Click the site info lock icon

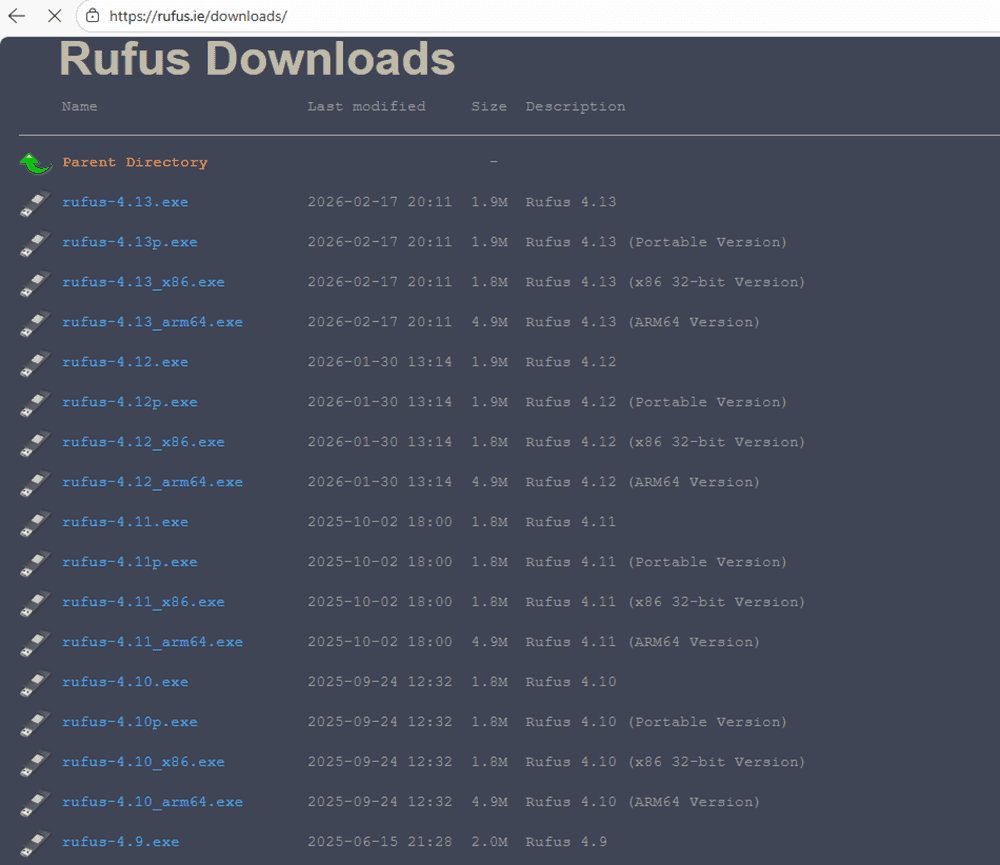[x=92, y=16]
